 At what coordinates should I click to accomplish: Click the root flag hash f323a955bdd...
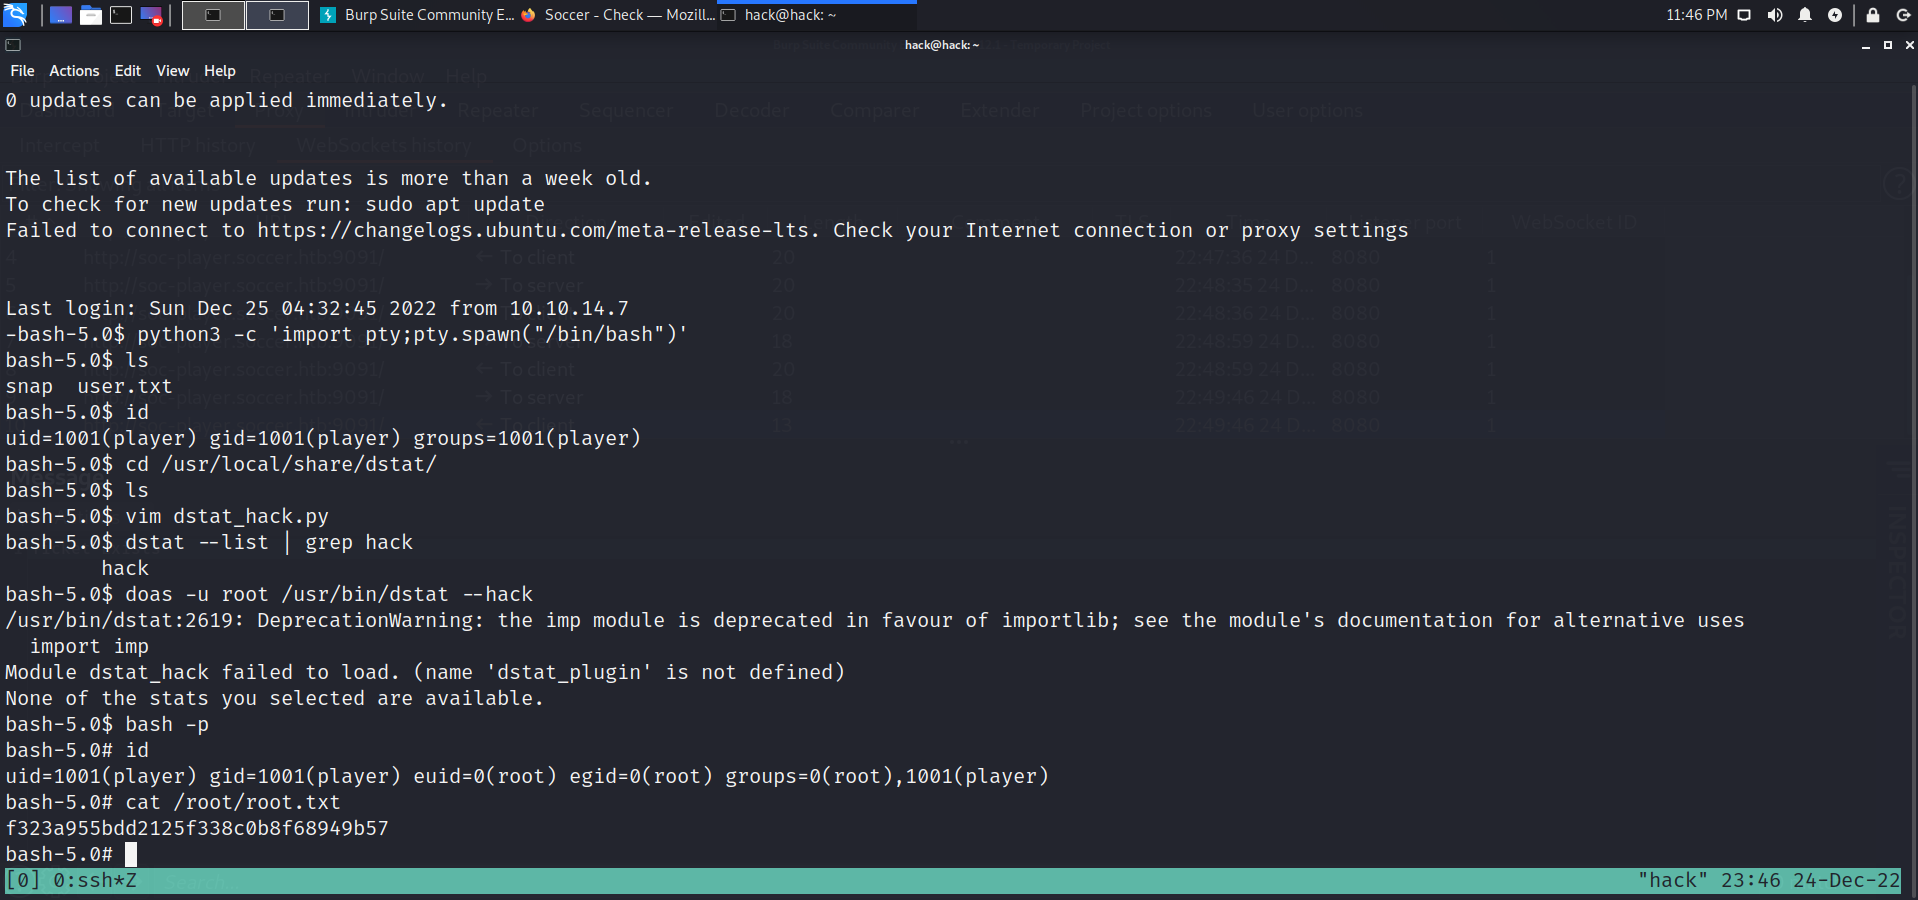coord(197,828)
